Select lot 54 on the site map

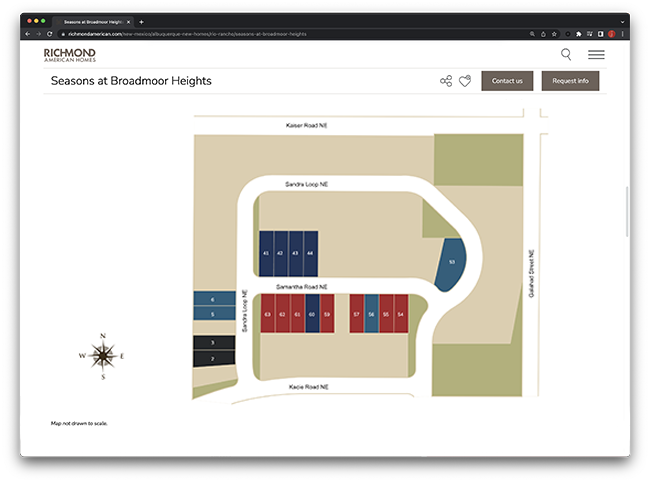coord(401,314)
